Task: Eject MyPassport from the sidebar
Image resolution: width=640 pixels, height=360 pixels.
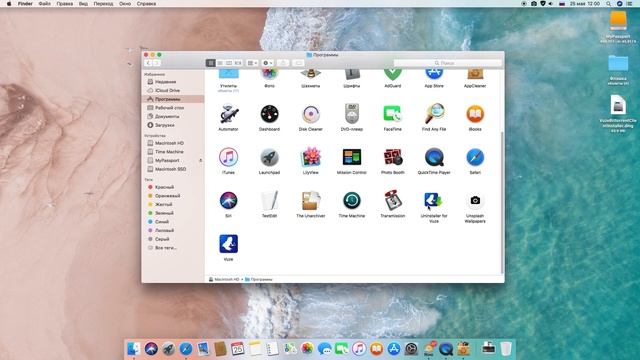Action: pyautogui.click(x=200, y=160)
